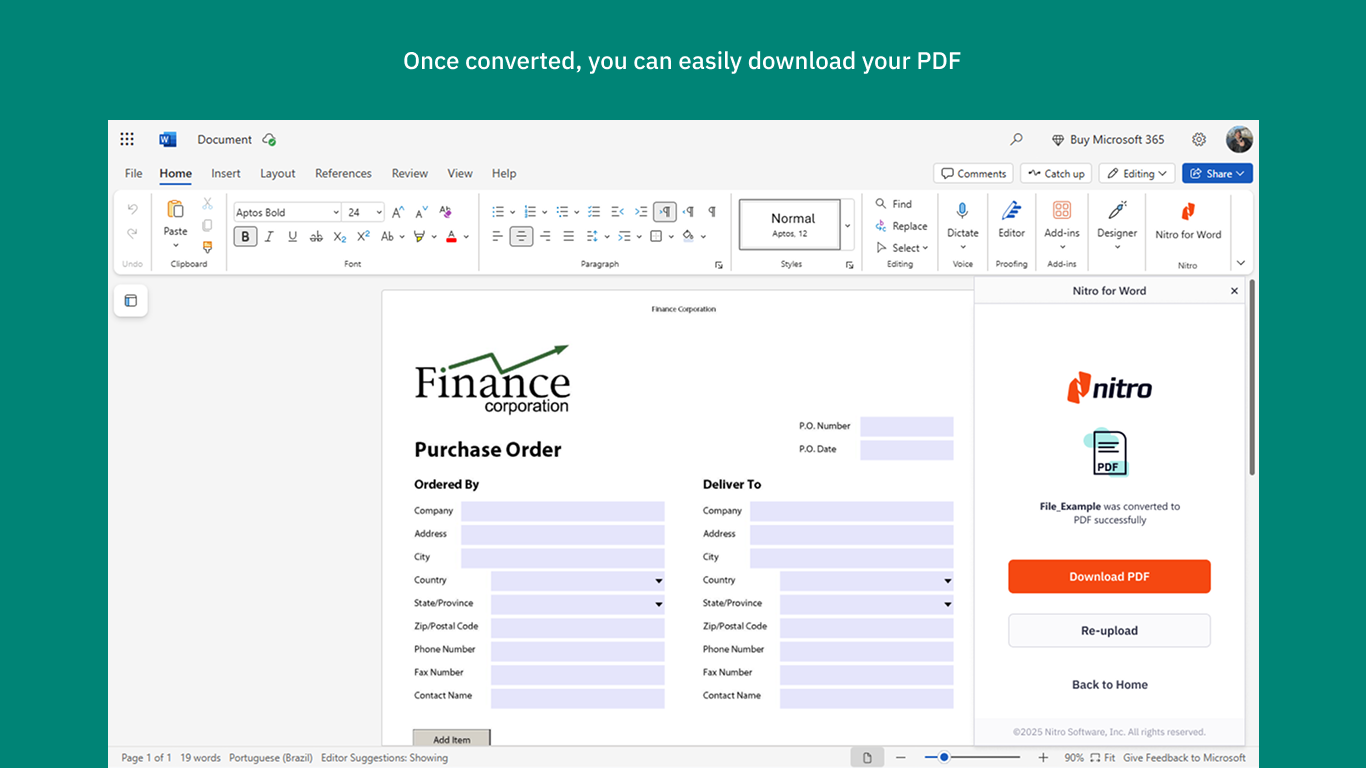The height and width of the screenshot is (768, 1366).
Task: Toggle left-to-right text direction
Action: [x=665, y=212]
